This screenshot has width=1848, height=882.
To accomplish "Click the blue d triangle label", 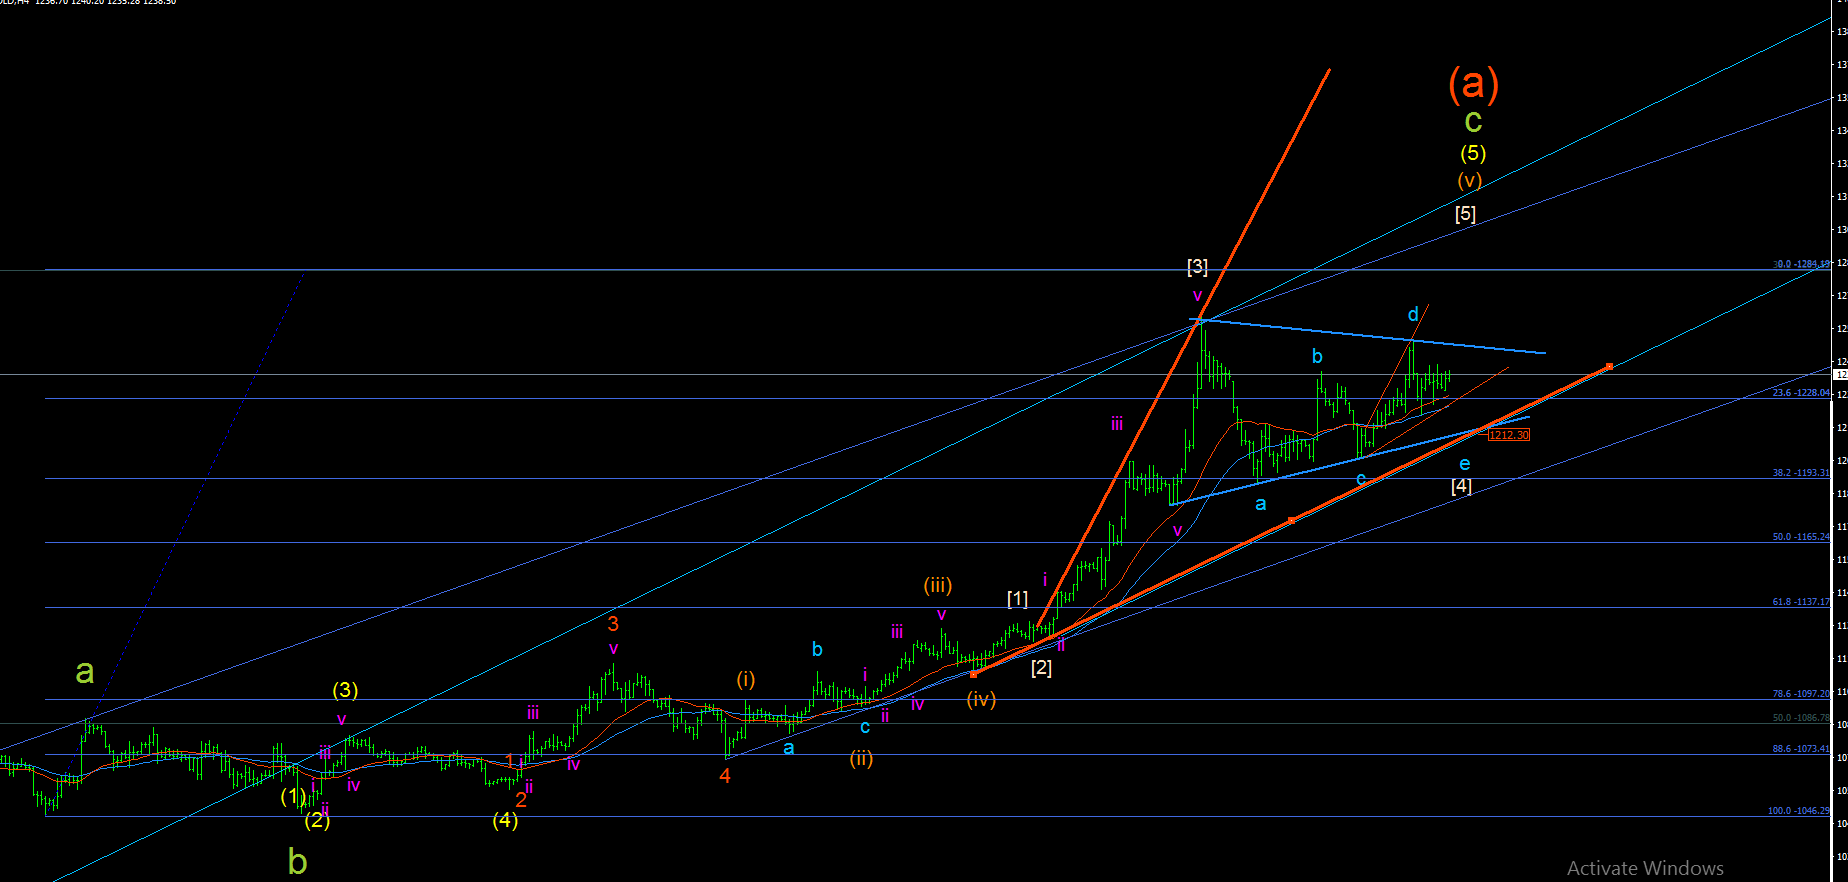I will pos(1413,315).
